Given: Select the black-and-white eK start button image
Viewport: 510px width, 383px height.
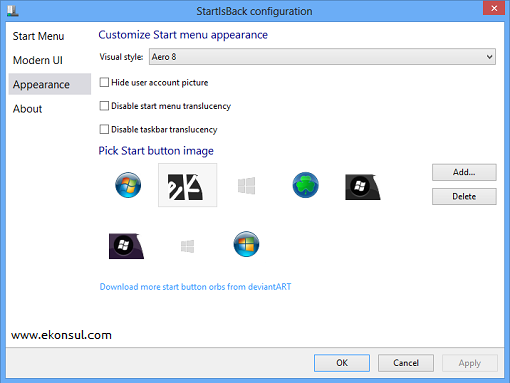Looking at the screenshot, I should pyautogui.click(x=187, y=185).
